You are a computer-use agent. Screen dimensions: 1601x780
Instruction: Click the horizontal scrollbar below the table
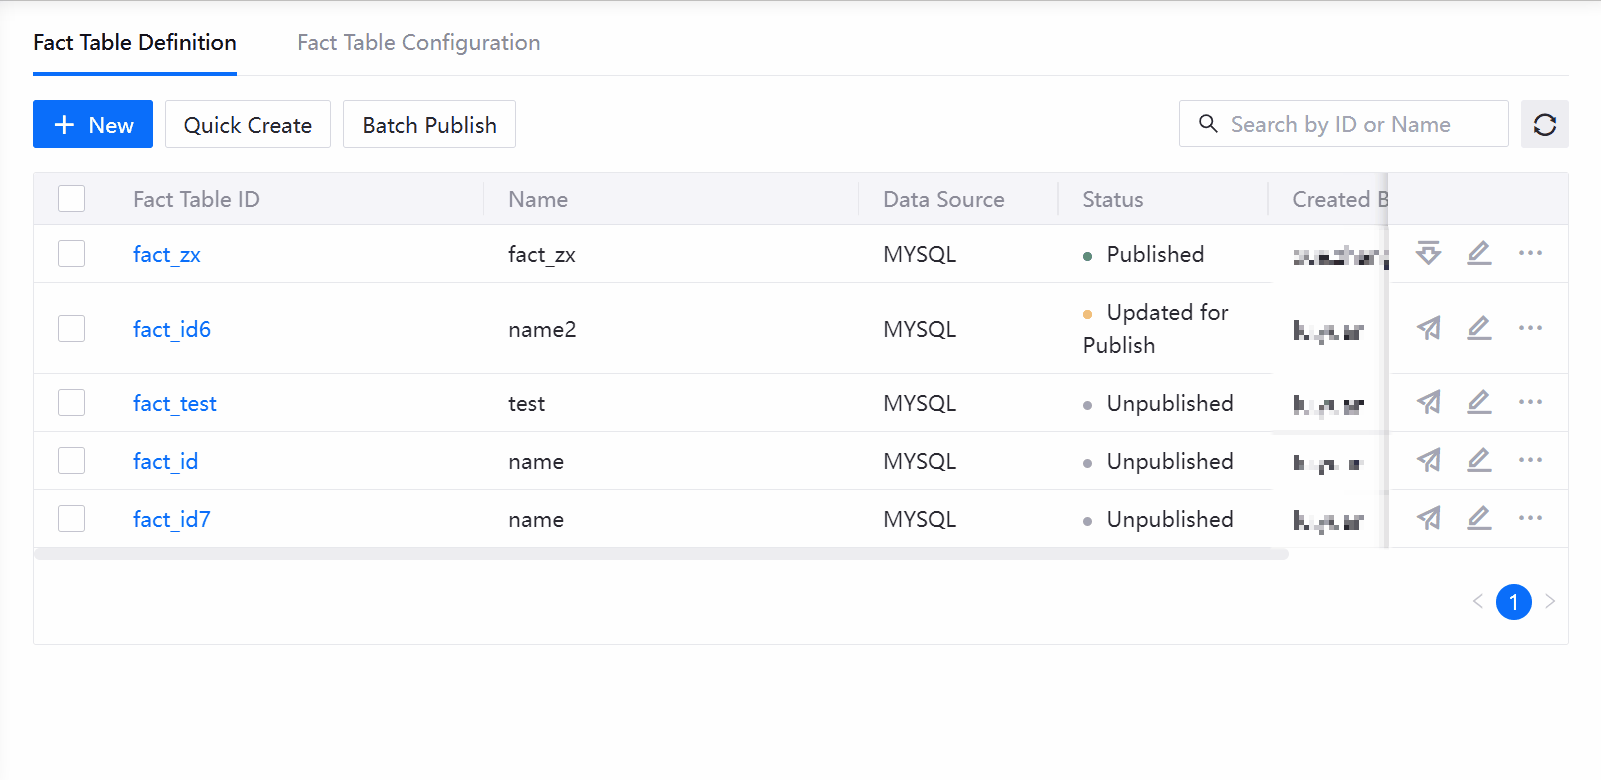pyautogui.click(x=660, y=554)
